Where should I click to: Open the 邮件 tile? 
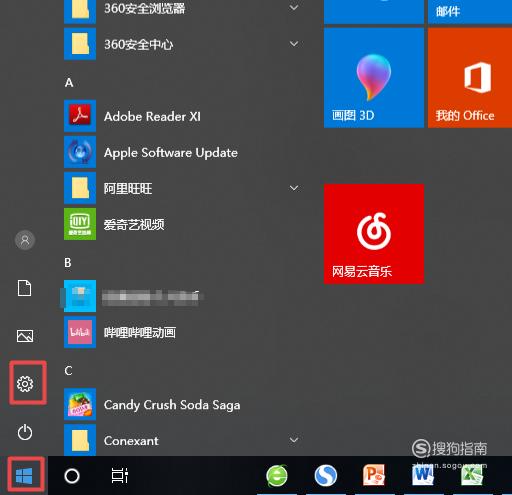pos(470,12)
